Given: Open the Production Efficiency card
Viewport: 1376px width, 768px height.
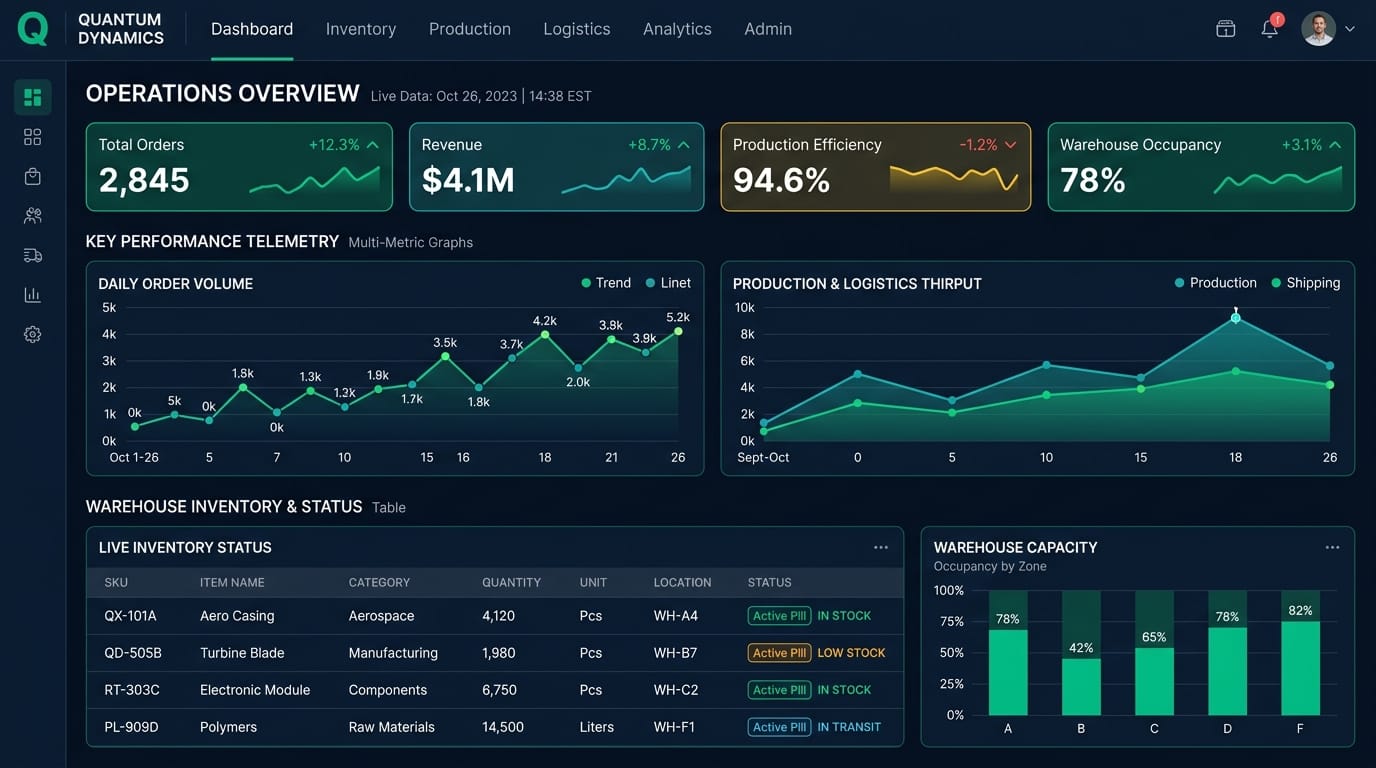Looking at the screenshot, I should coord(876,167).
